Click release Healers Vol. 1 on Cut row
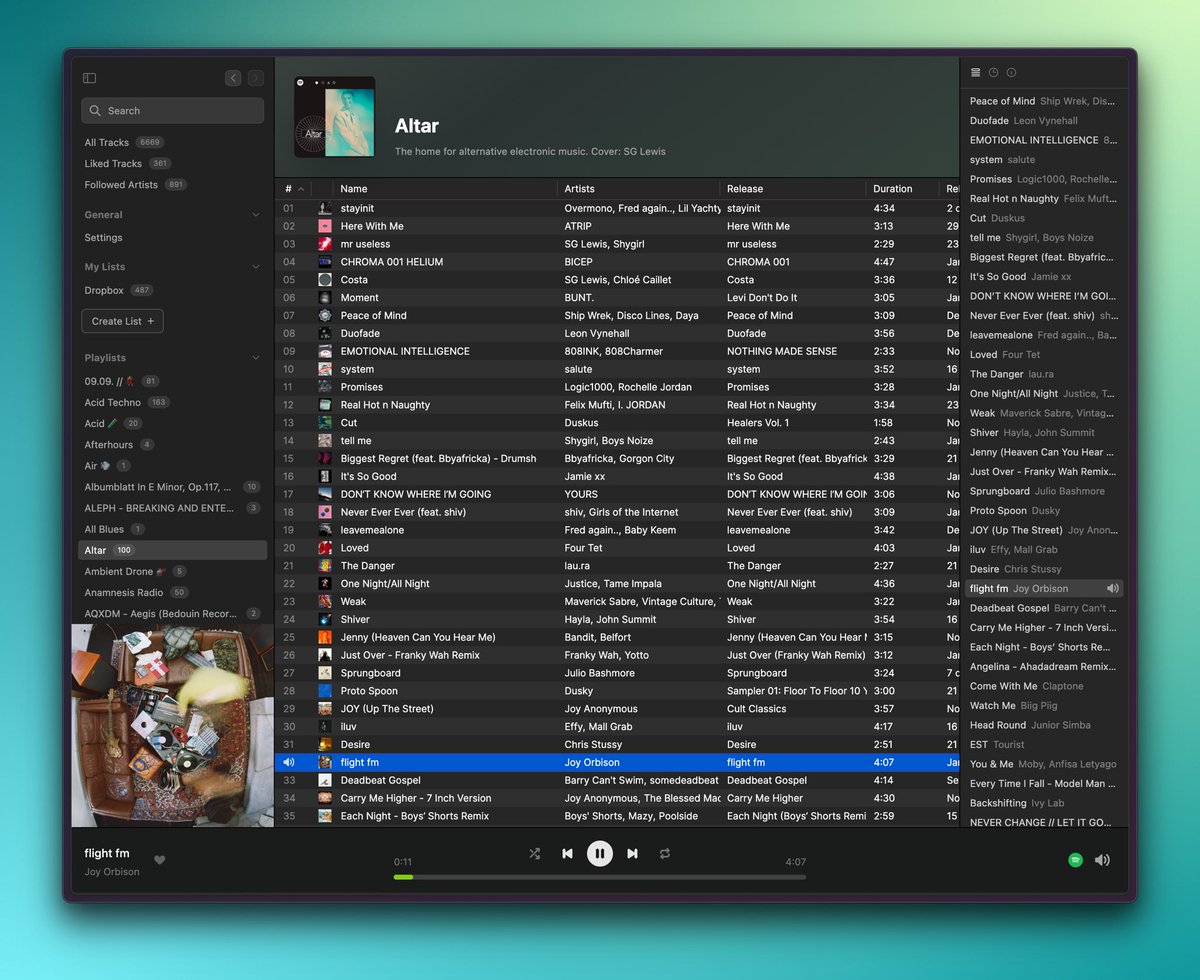This screenshot has width=1200, height=980. (x=758, y=423)
